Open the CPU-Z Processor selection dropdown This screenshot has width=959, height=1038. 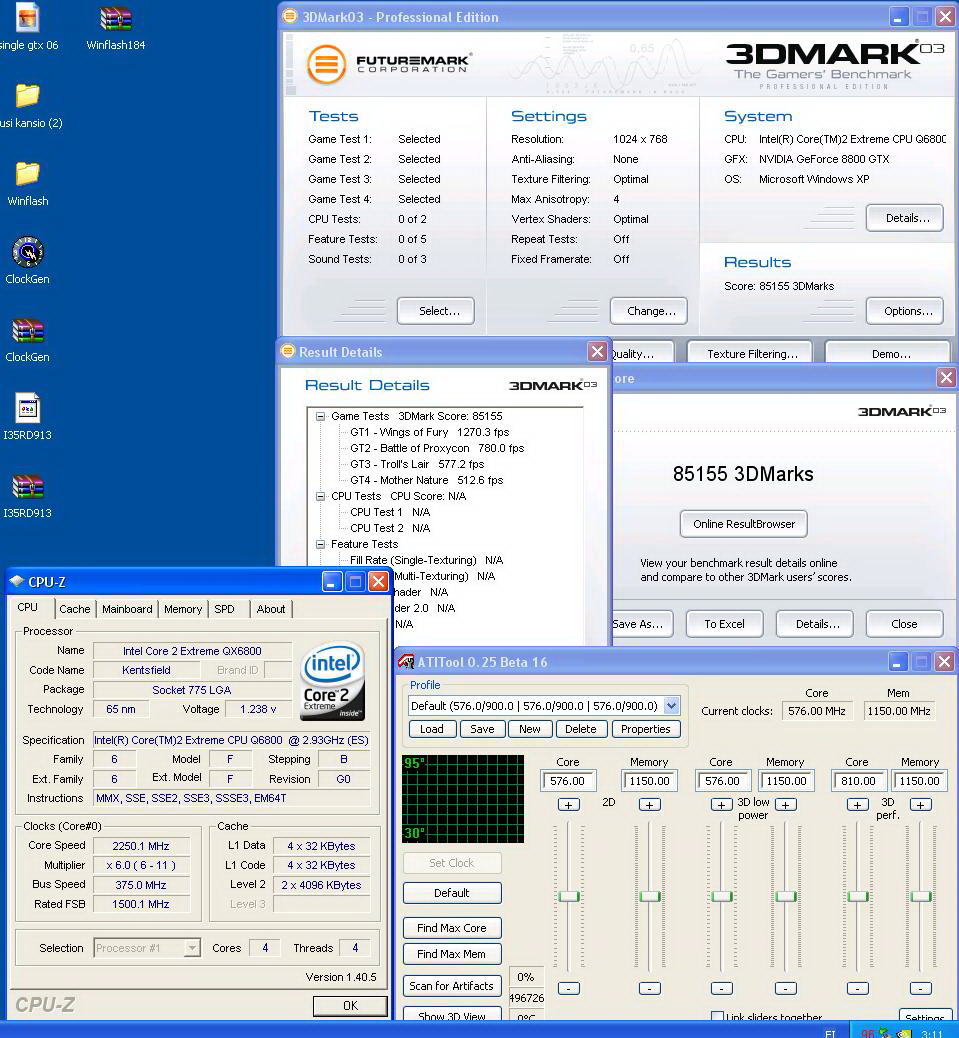tap(192, 948)
